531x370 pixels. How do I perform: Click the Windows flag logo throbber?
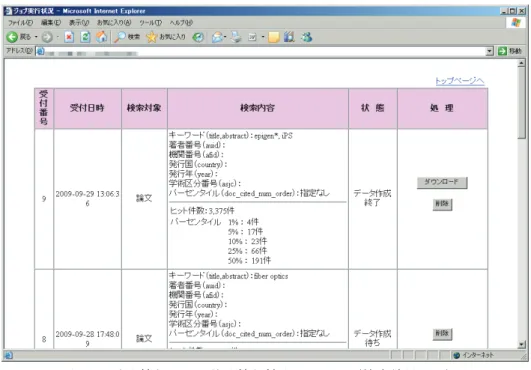pyautogui.click(x=515, y=23)
